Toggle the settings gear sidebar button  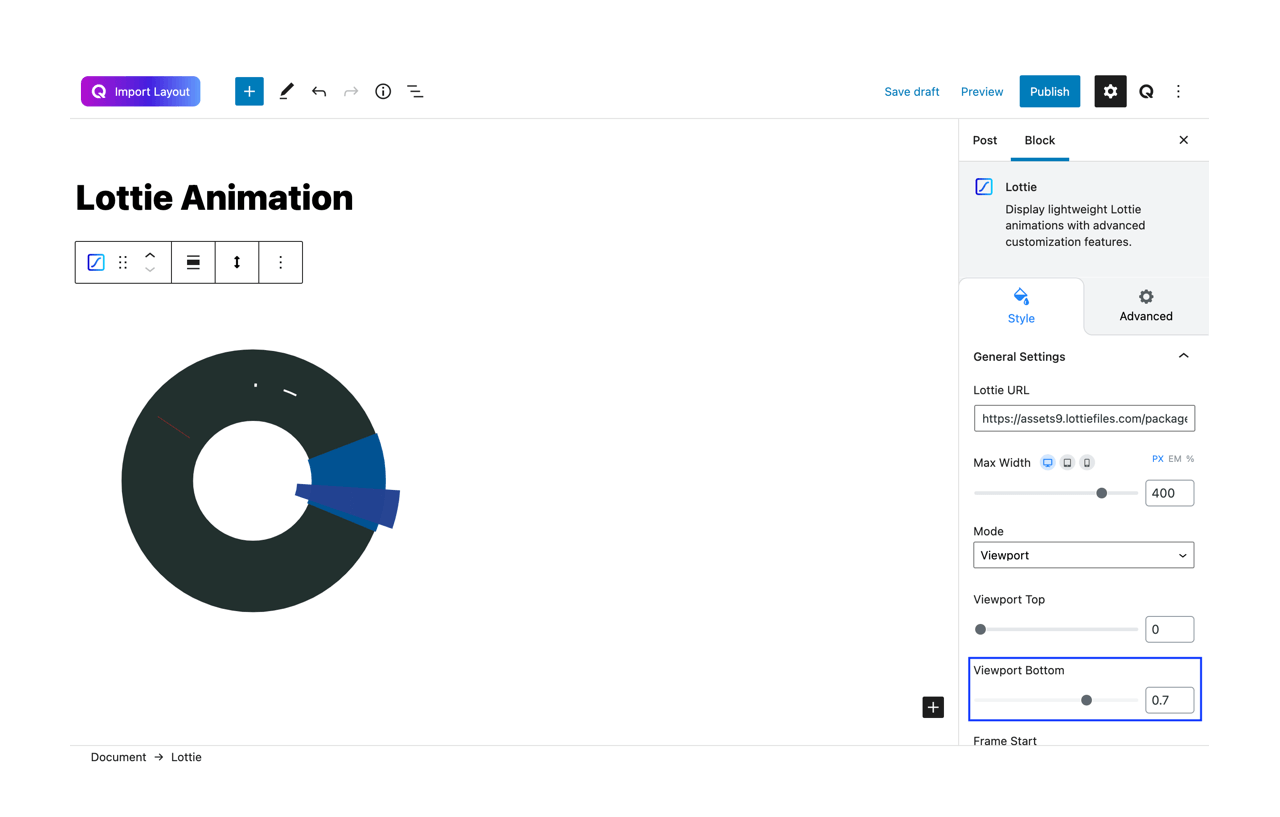pyautogui.click(x=1110, y=91)
